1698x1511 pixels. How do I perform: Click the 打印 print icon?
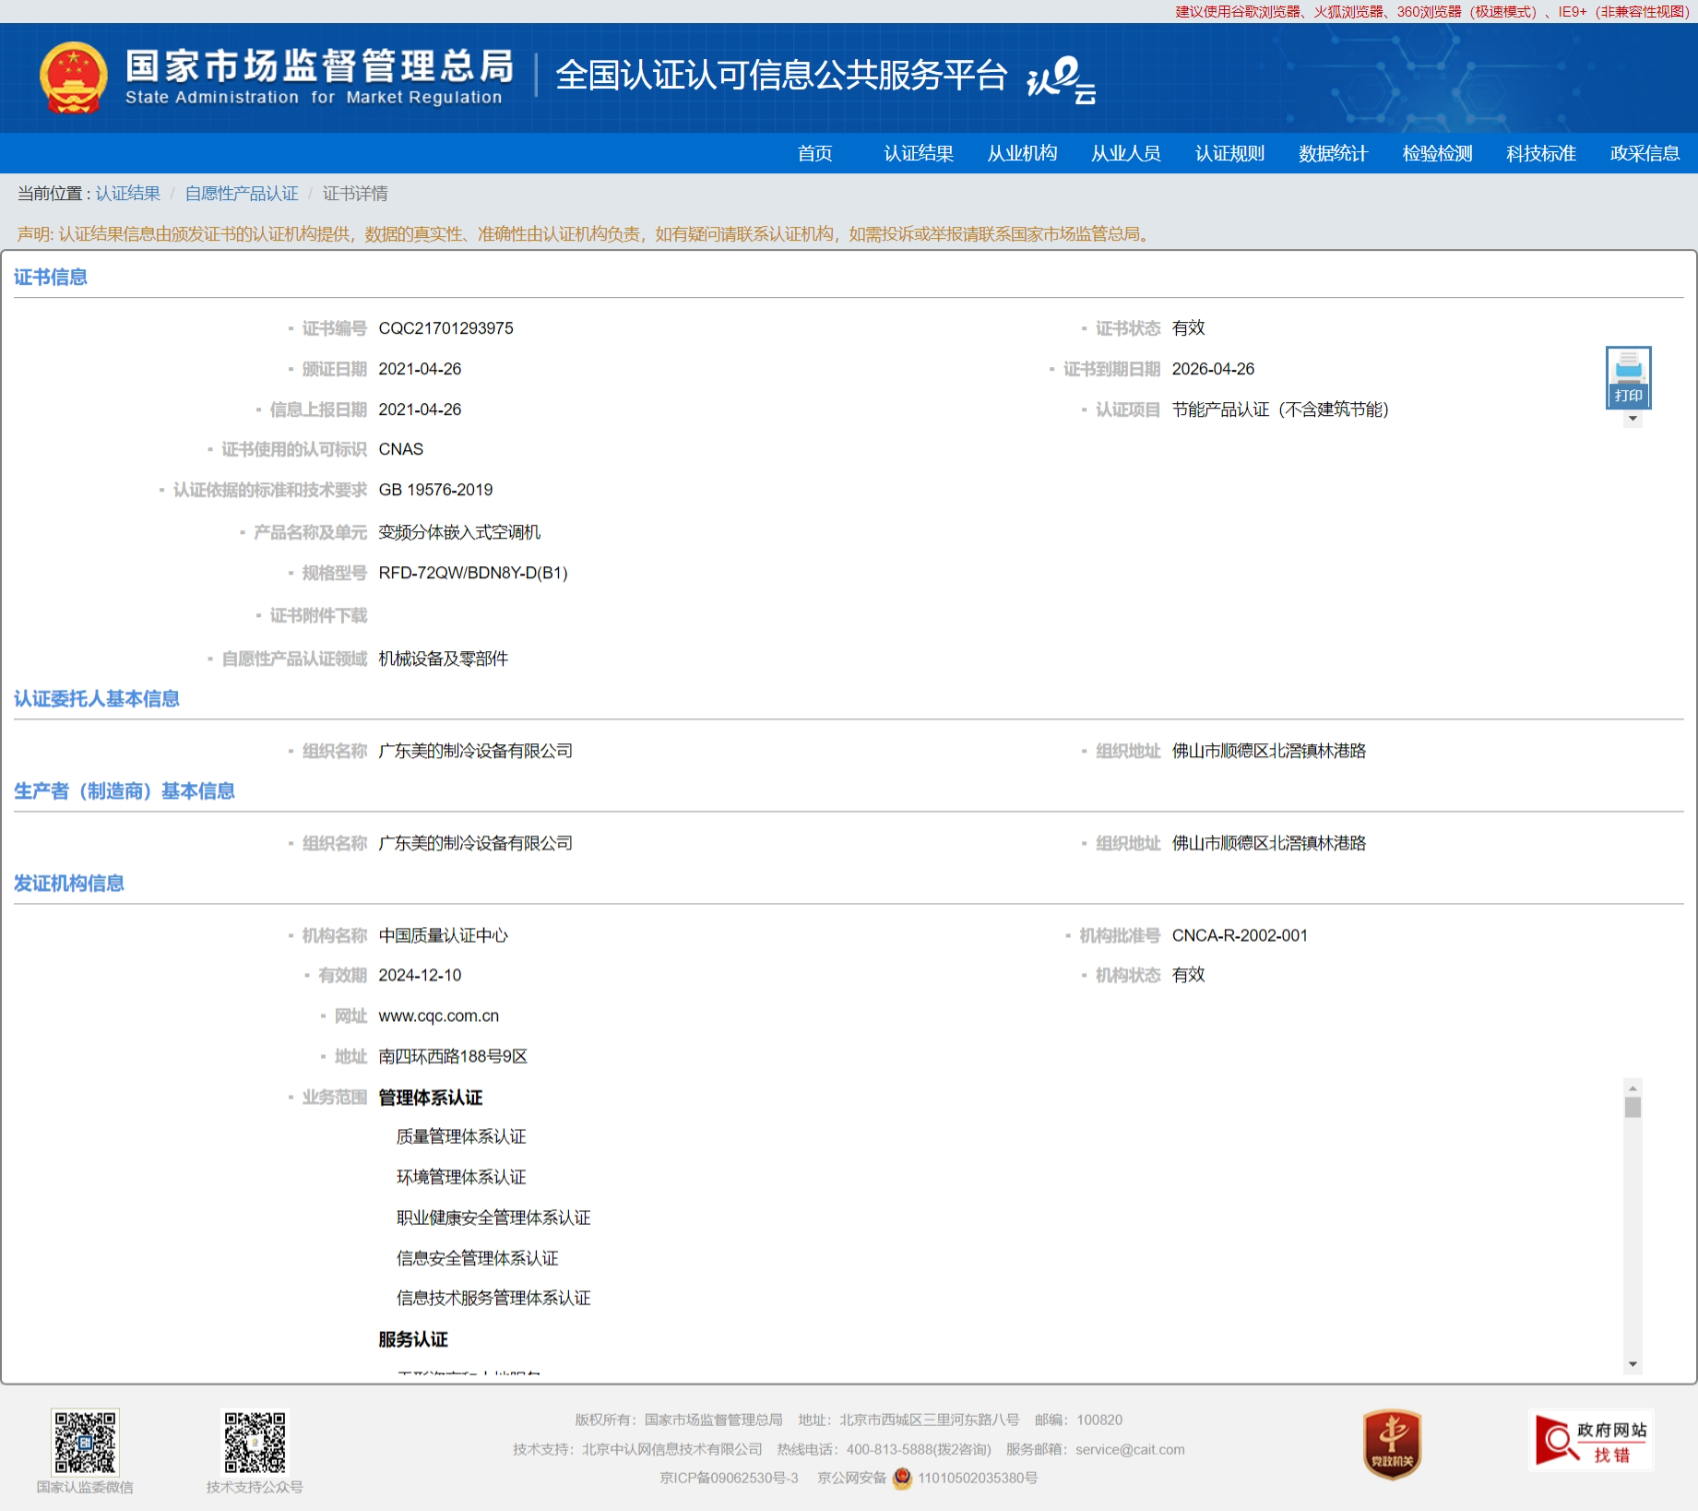tap(1628, 377)
